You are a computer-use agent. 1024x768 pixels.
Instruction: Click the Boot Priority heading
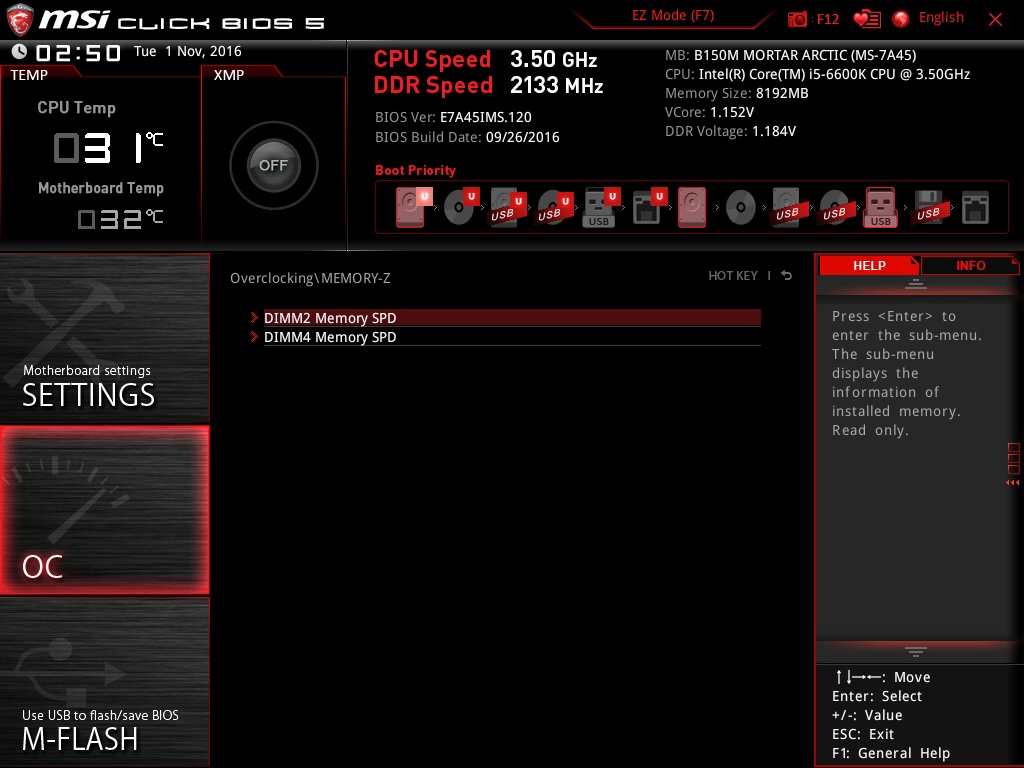[415, 170]
